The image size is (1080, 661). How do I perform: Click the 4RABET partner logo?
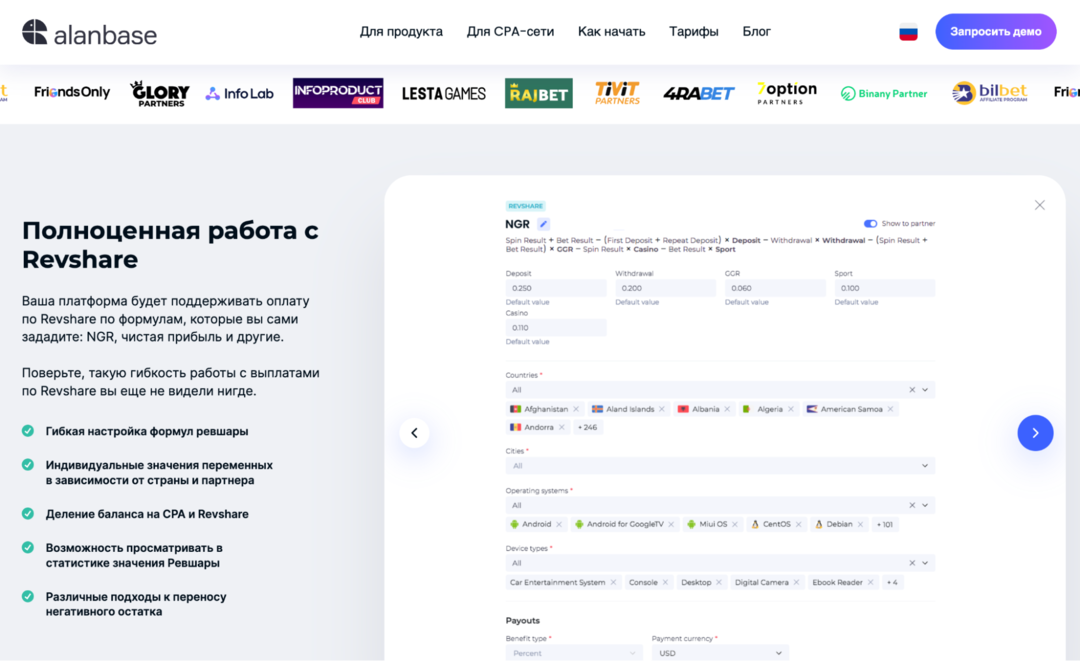click(698, 92)
